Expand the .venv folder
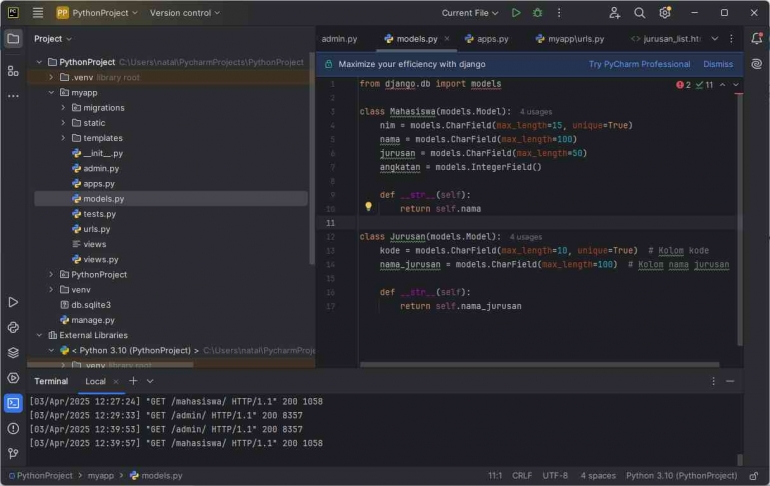 click(x=51, y=78)
